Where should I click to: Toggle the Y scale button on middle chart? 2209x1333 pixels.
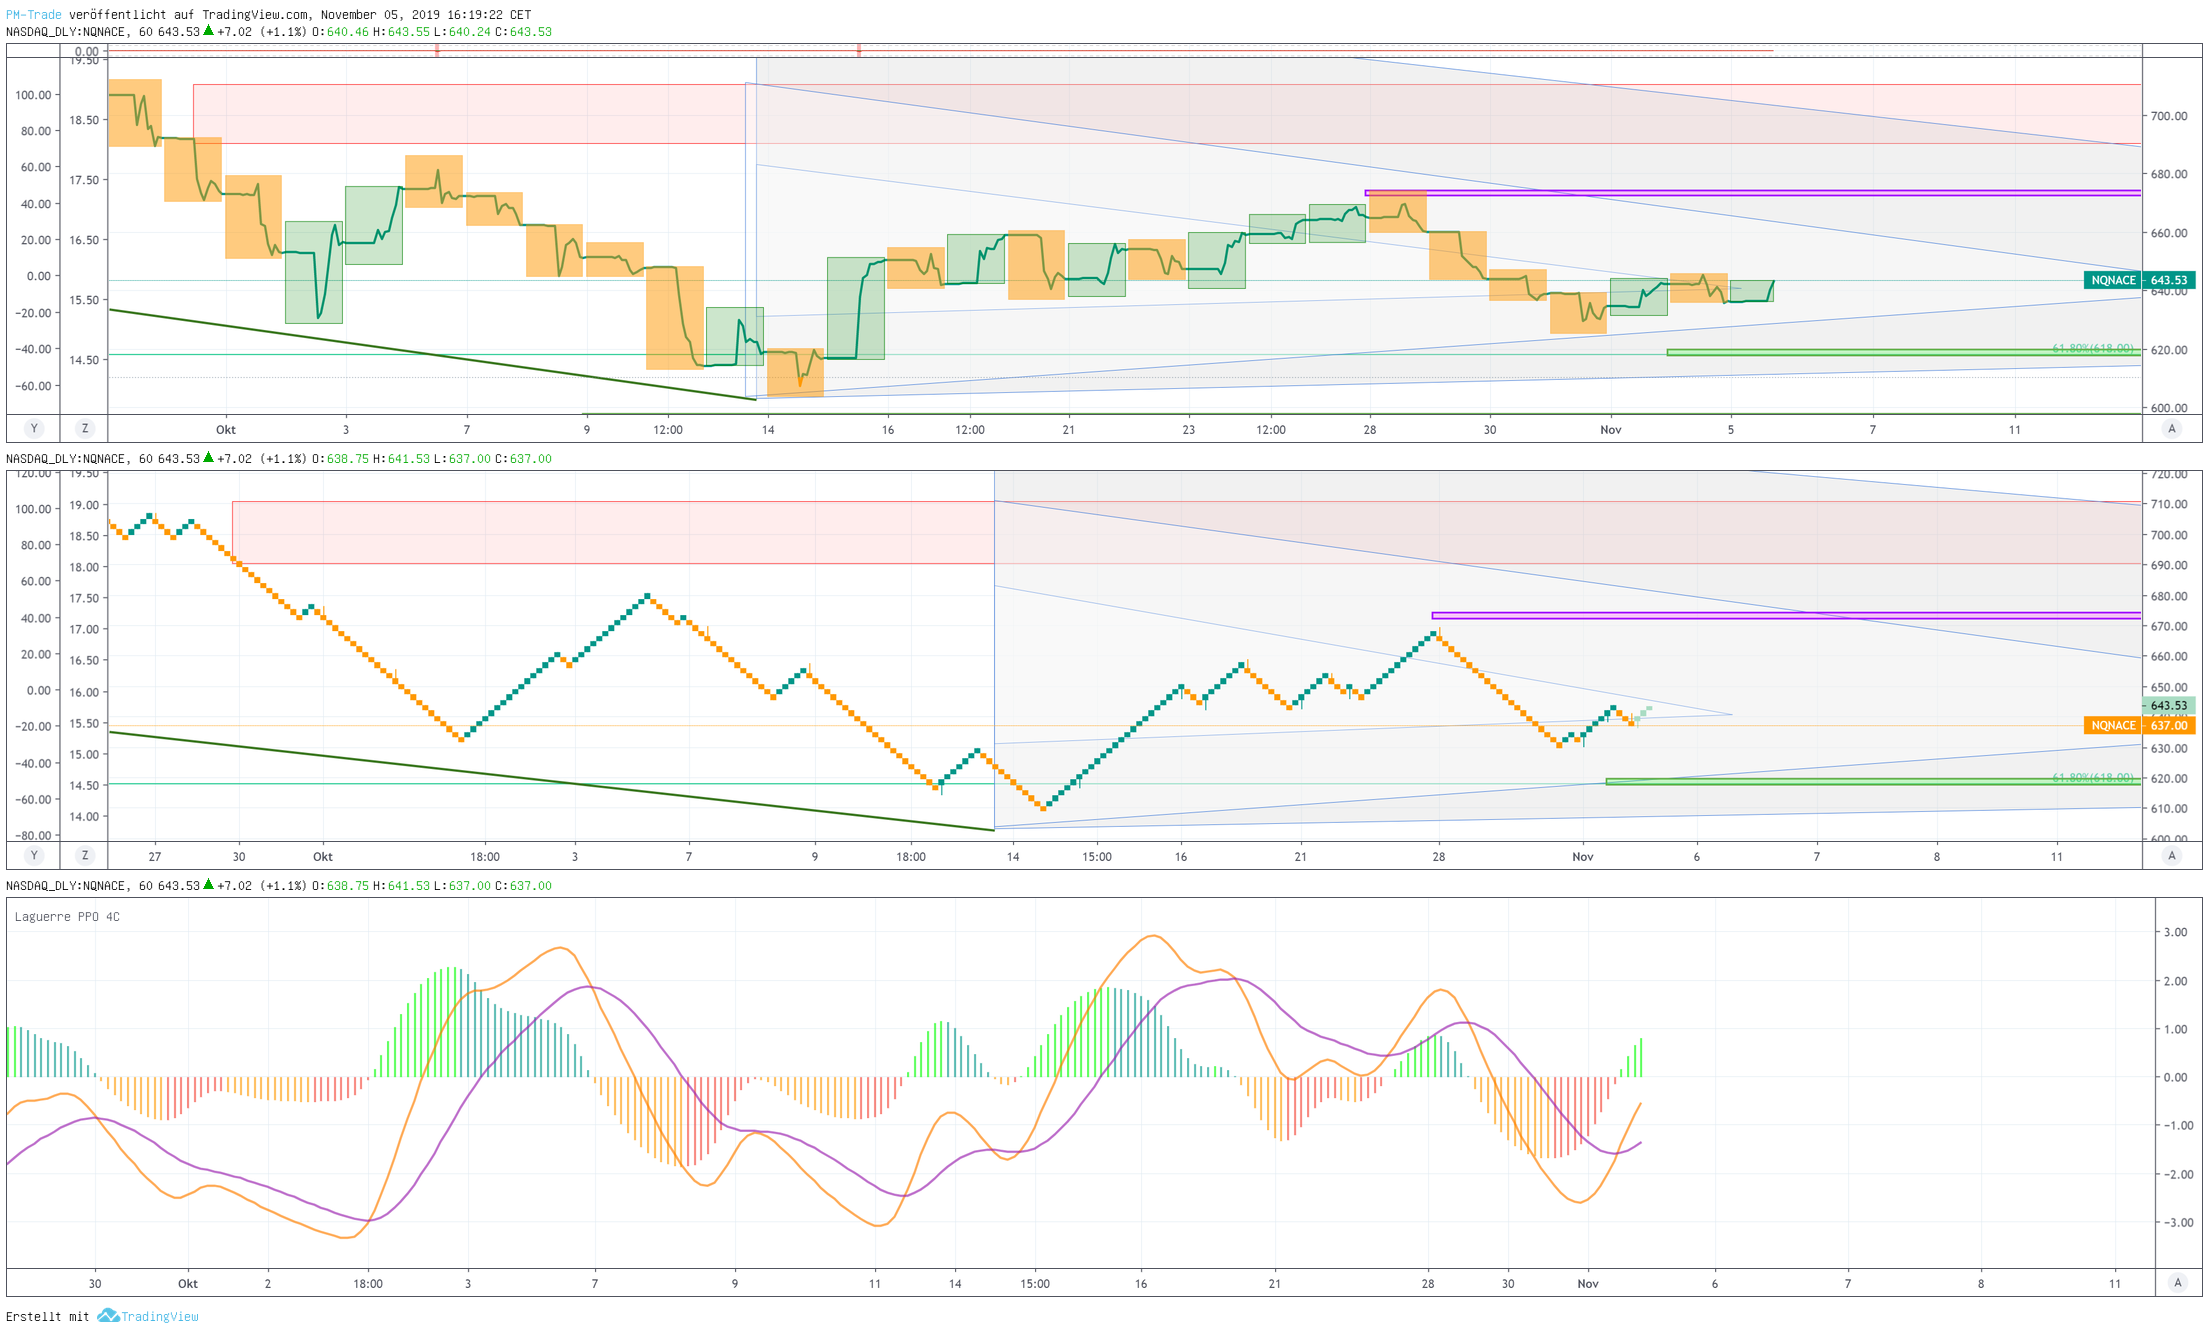pyautogui.click(x=34, y=856)
